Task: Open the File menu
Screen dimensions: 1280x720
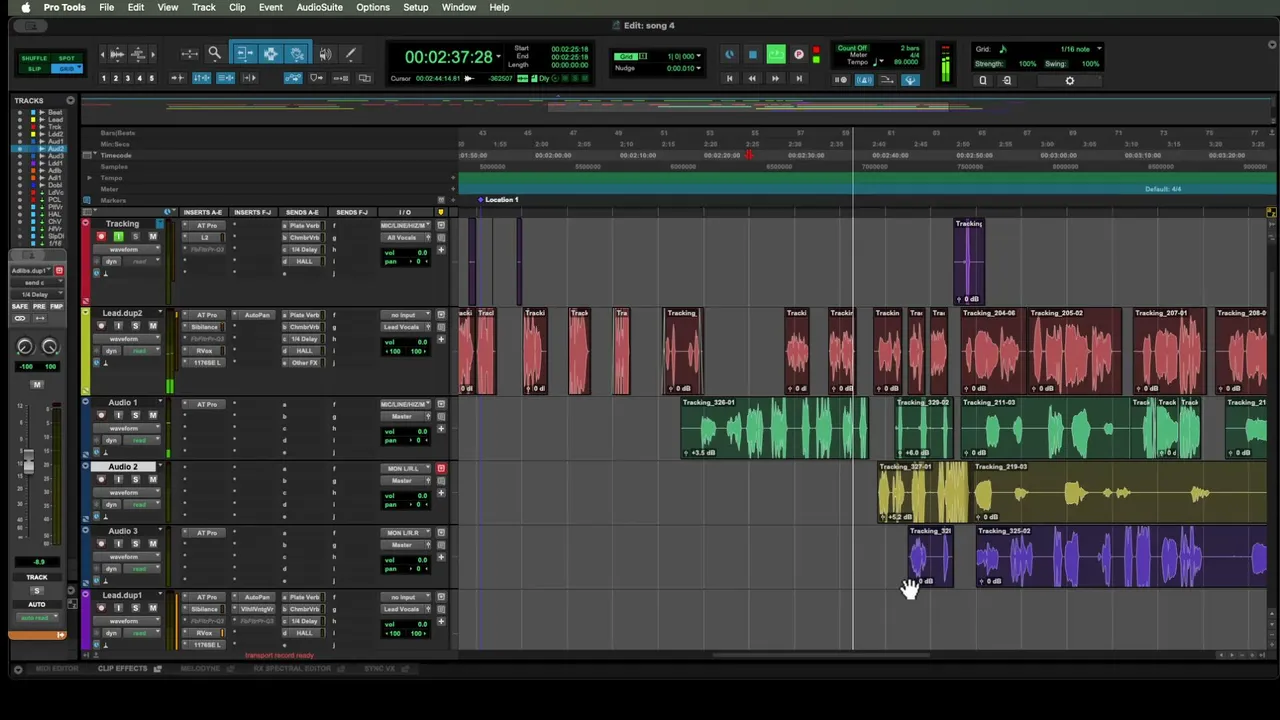Action: pyautogui.click(x=106, y=8)
